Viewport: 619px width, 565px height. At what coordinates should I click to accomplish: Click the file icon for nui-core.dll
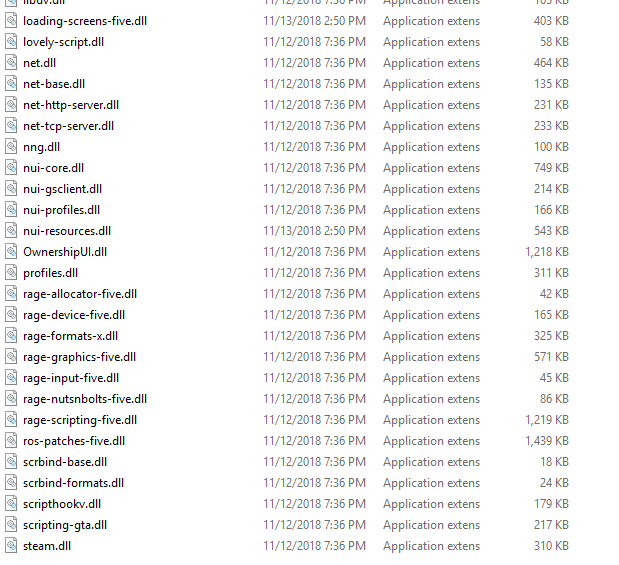coord(11,168)
